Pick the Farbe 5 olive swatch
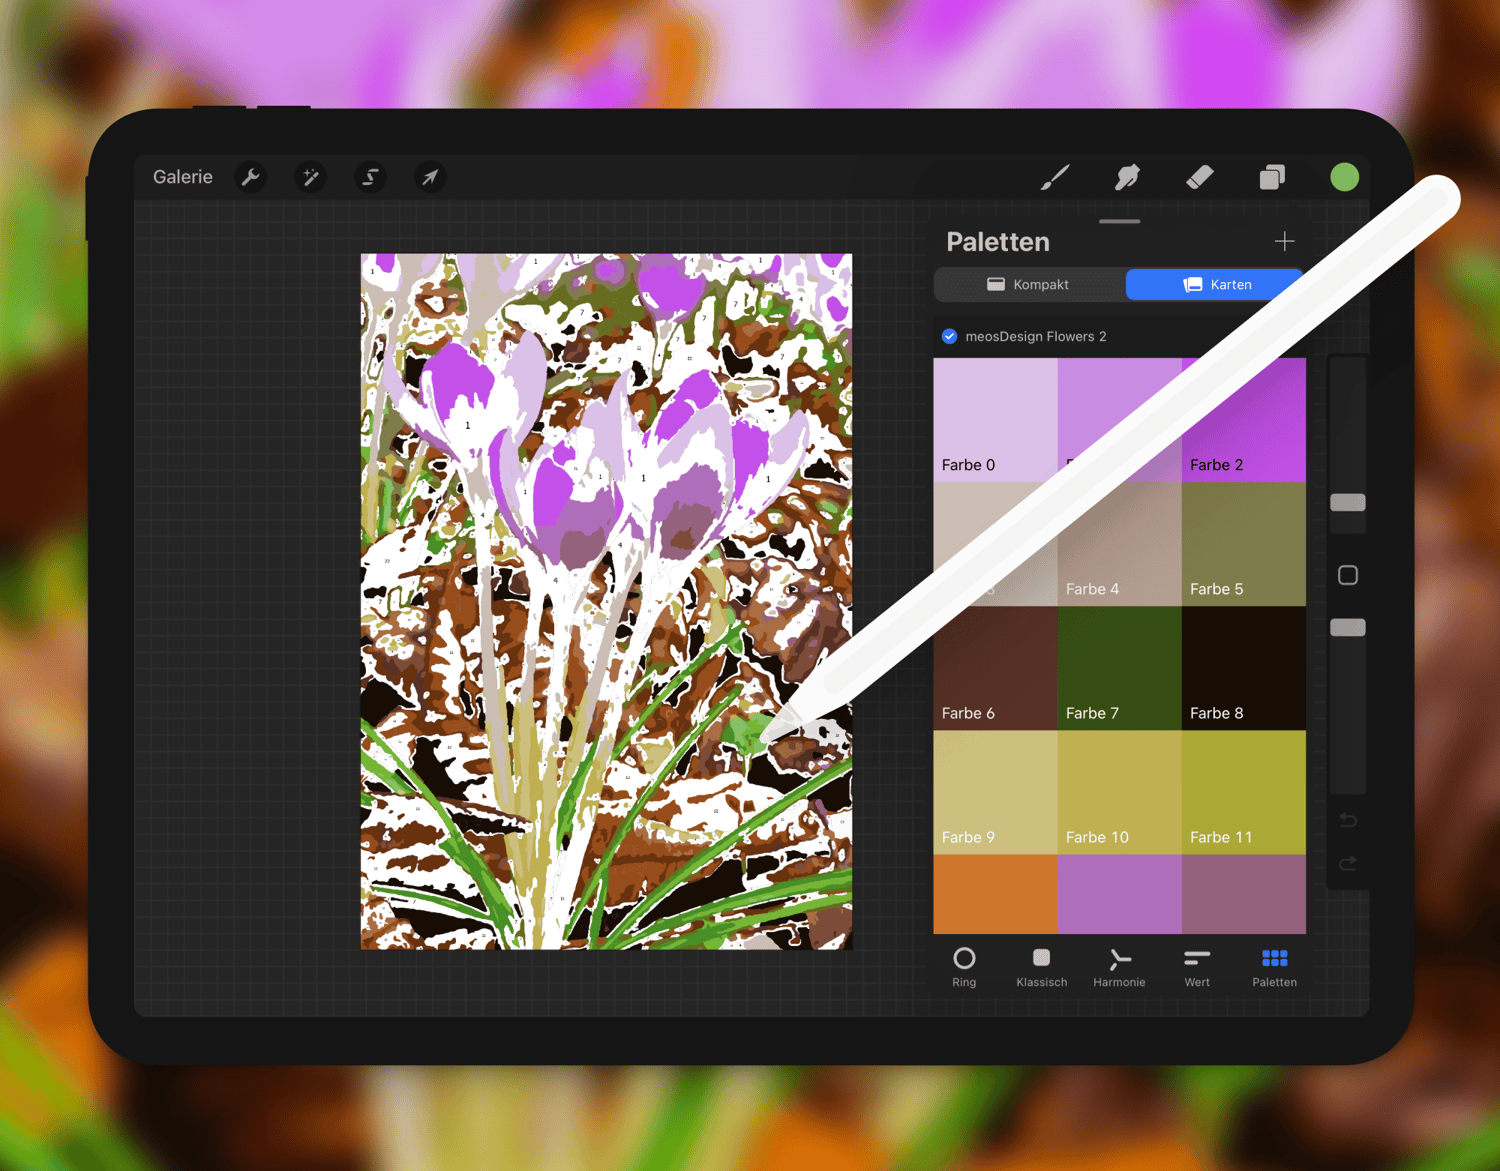 (x=1244, y=544)
